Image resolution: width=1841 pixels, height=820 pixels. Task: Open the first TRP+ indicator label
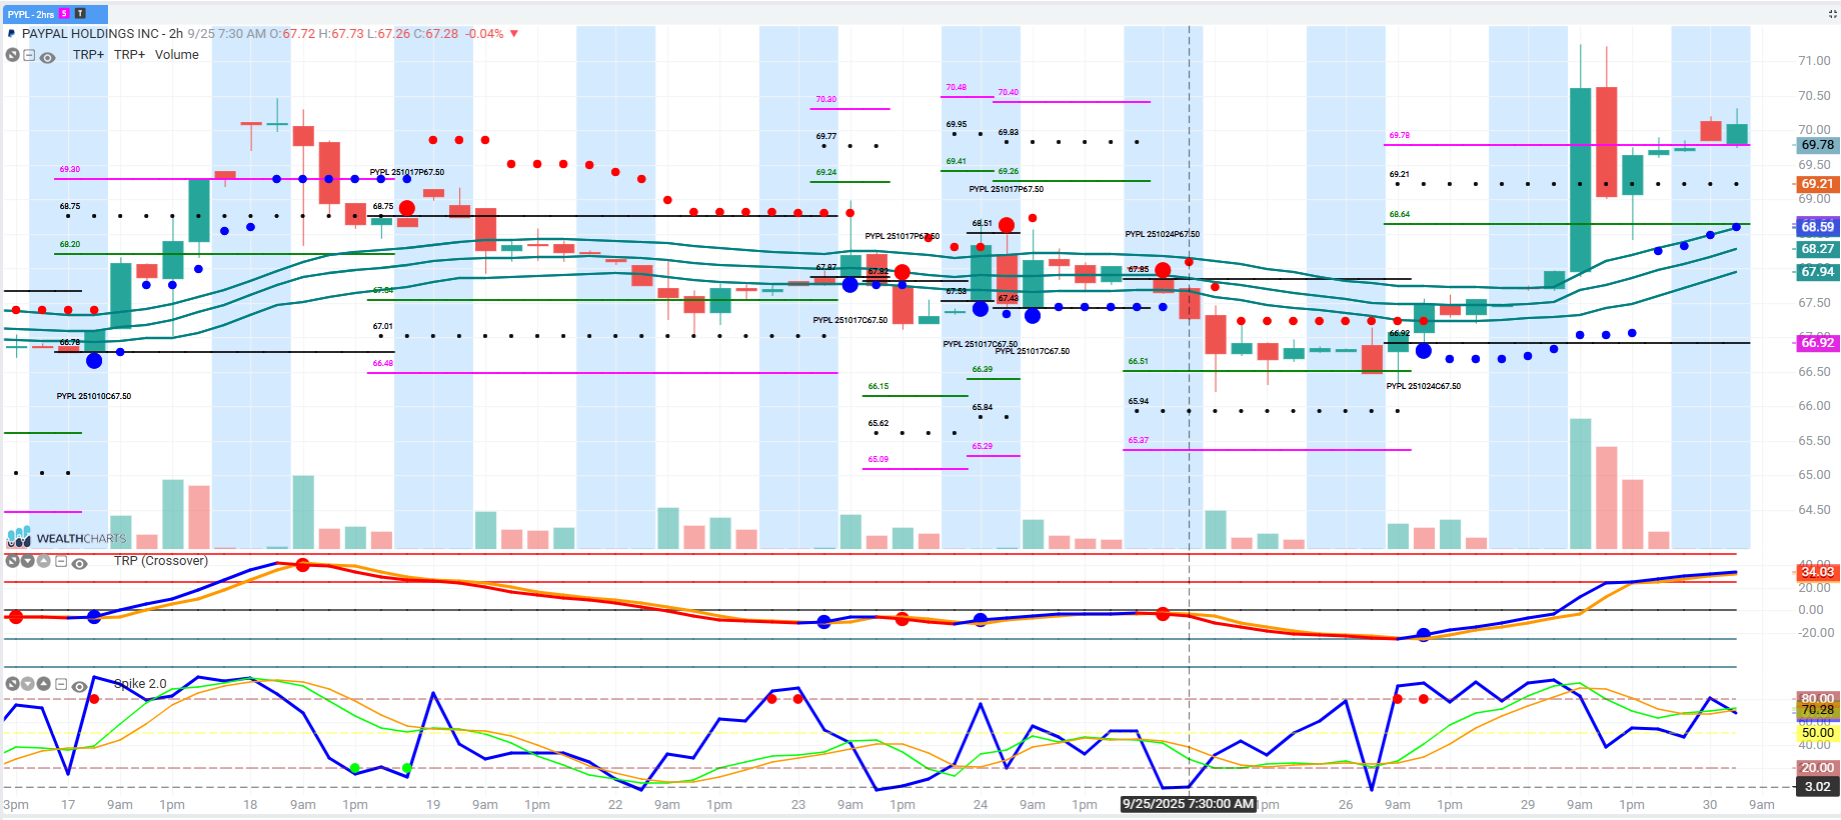tap(88, 55)
